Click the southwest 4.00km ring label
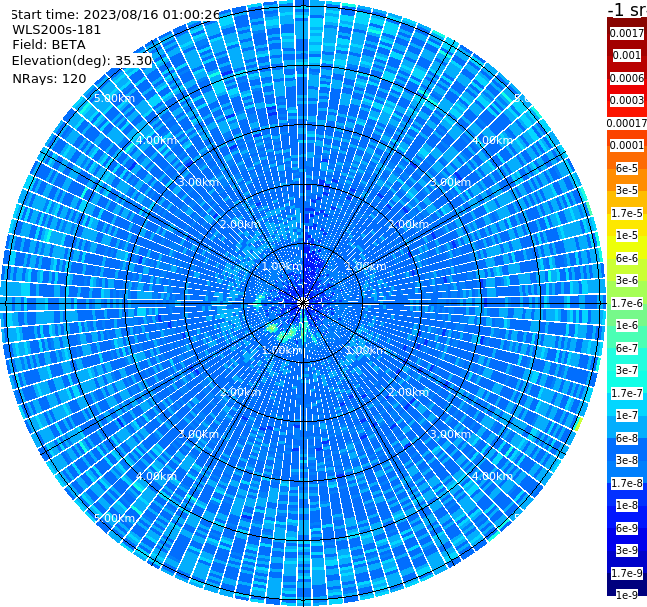This screenshot has width=647, height=607. (x=156, y=476)
